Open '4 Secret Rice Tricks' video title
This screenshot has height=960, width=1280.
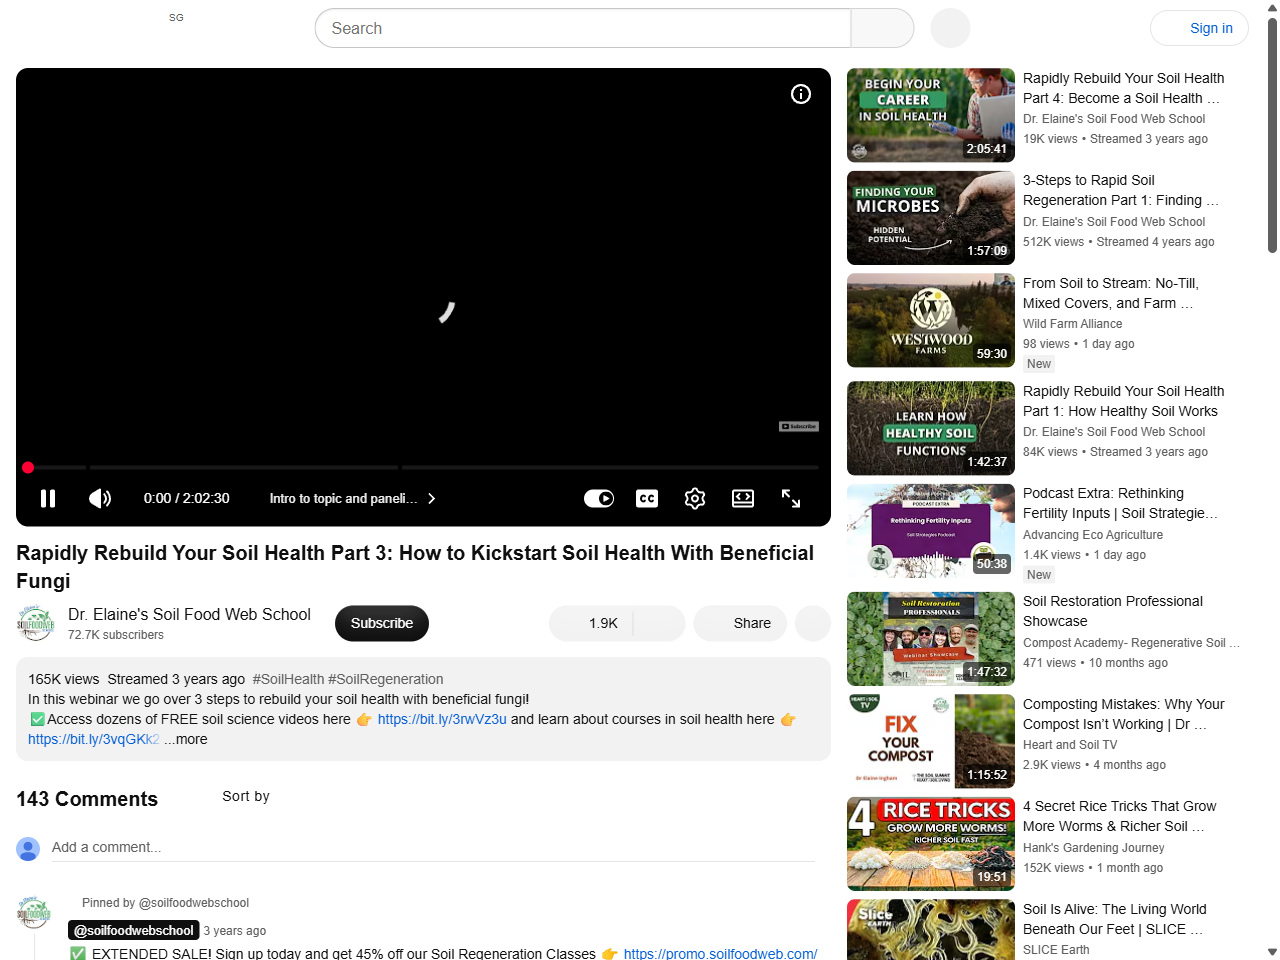click(x=1120, y=816)
